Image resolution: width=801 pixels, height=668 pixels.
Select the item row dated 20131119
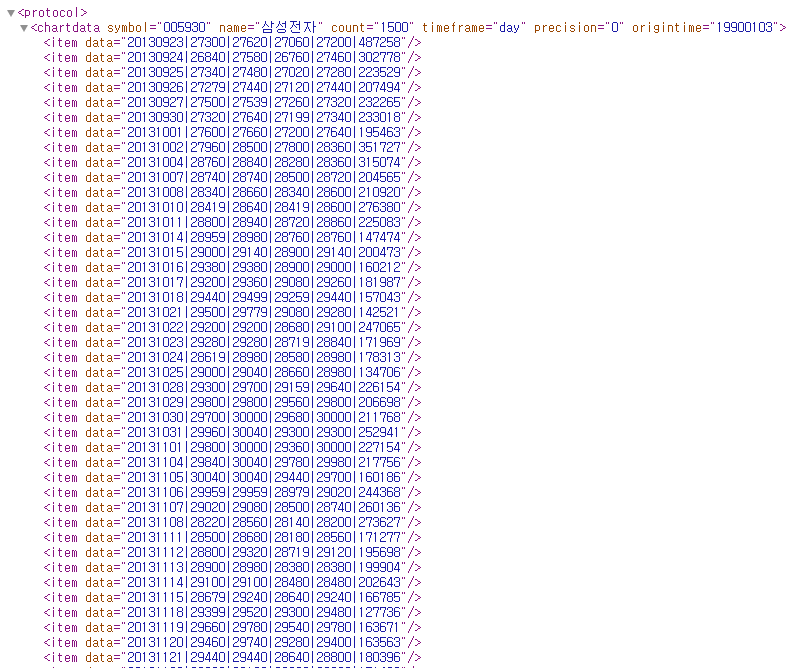[232, 628]
